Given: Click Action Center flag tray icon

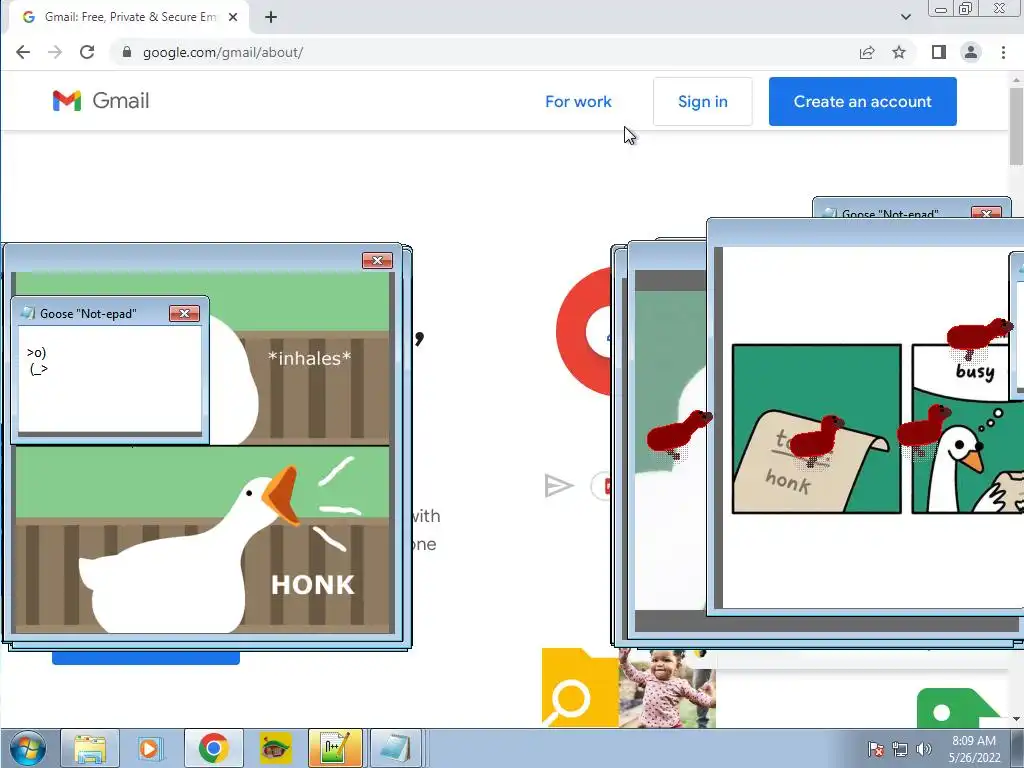Looking at the screenshot, I should 876,749.
